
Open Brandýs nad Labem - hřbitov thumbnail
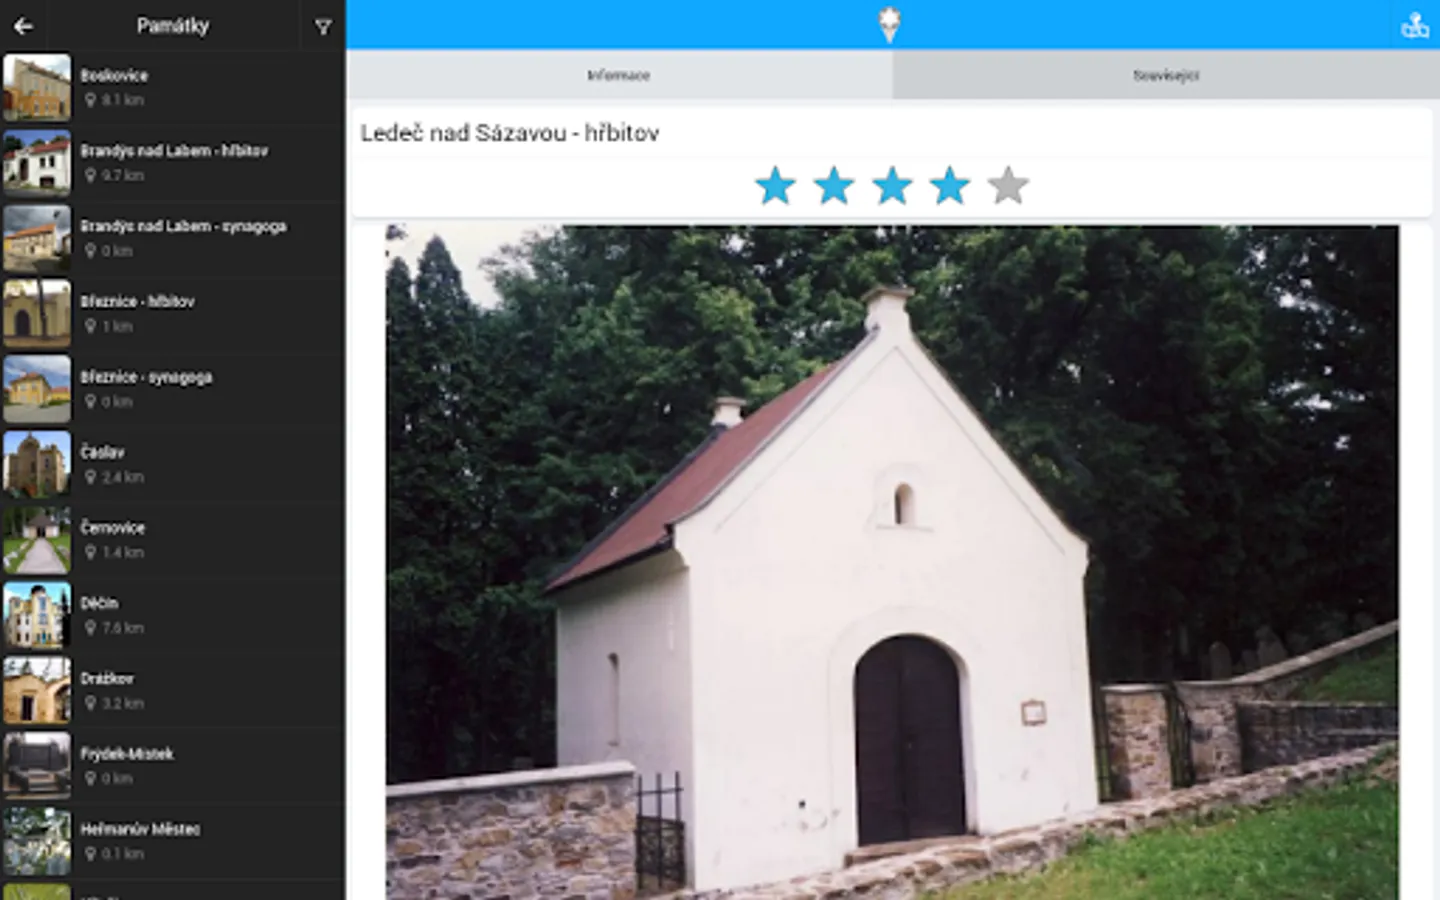37,162
